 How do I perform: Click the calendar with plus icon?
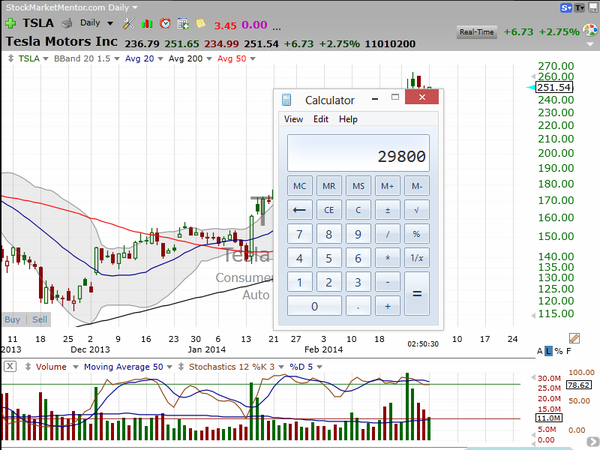click(x=183, y=24)
